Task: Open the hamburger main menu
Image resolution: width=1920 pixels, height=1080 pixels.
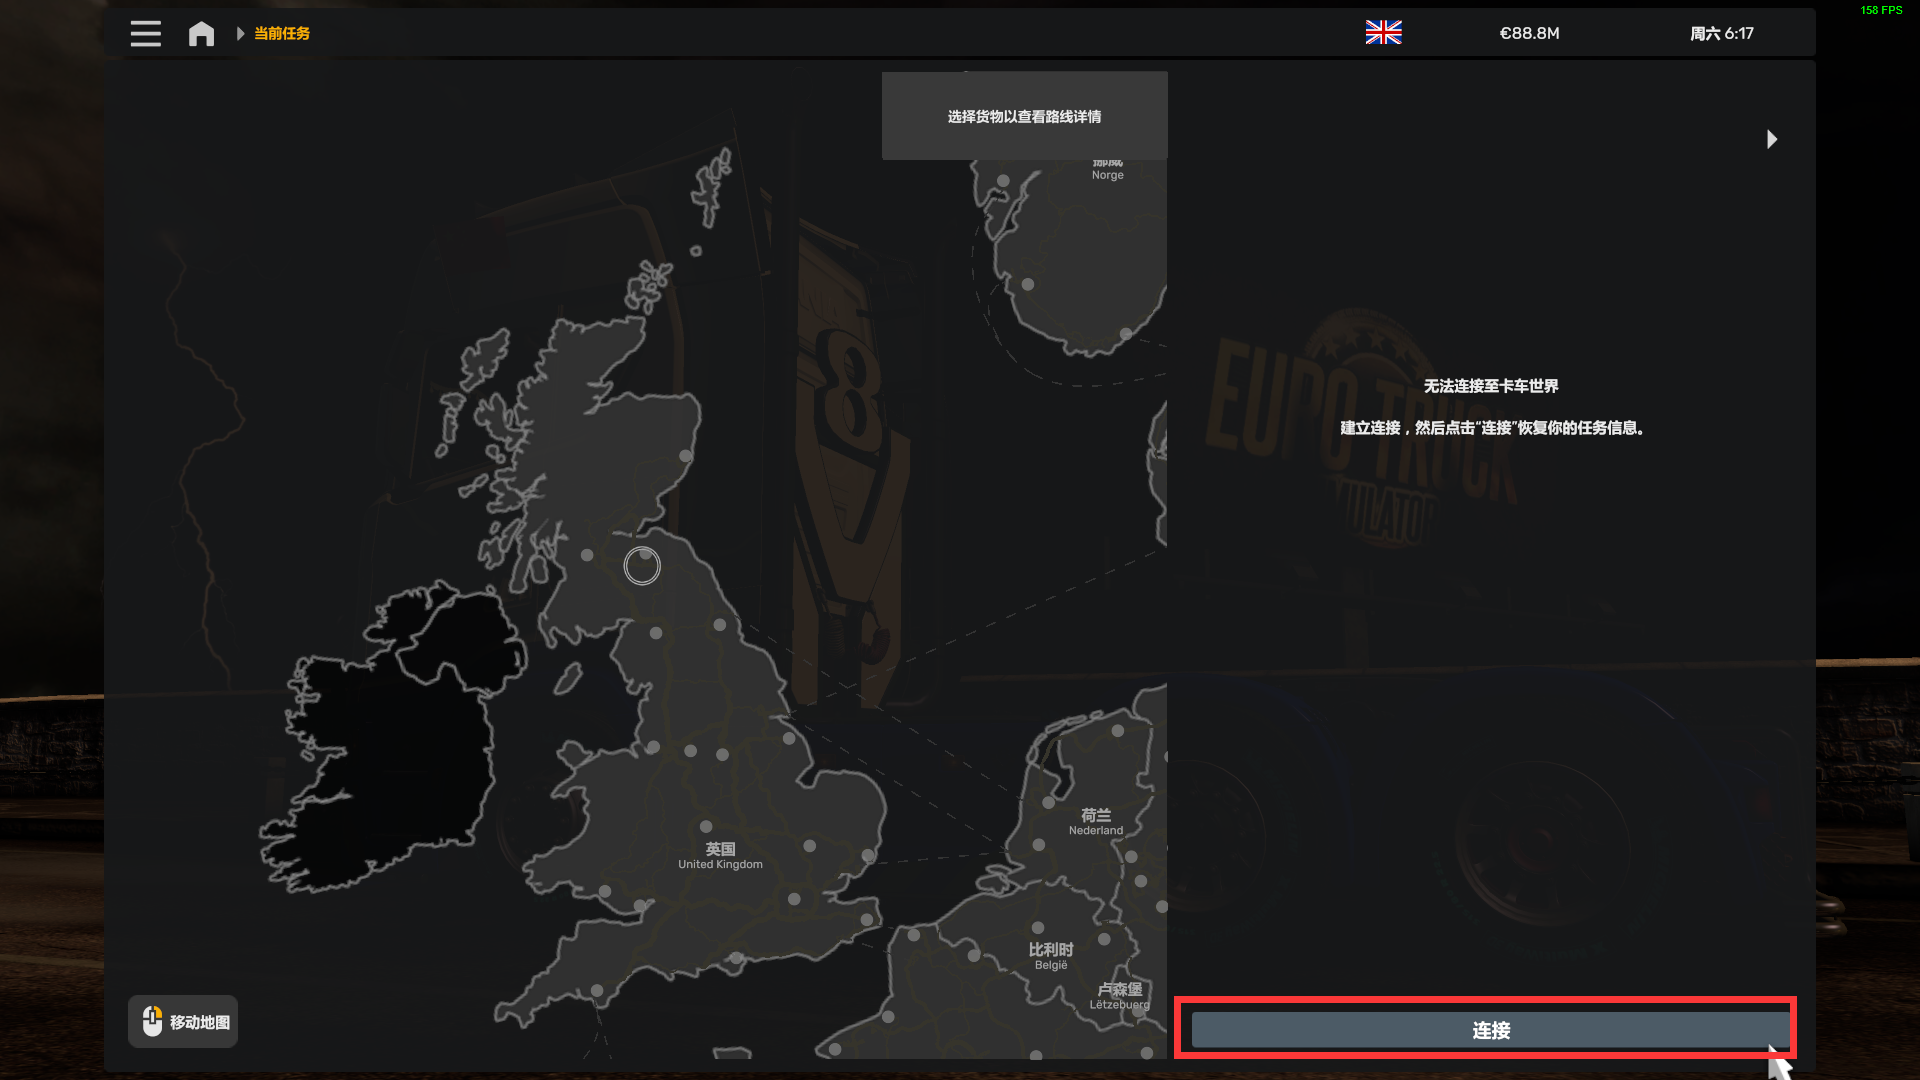Action: pyautogui.click(x=146, y=33)
